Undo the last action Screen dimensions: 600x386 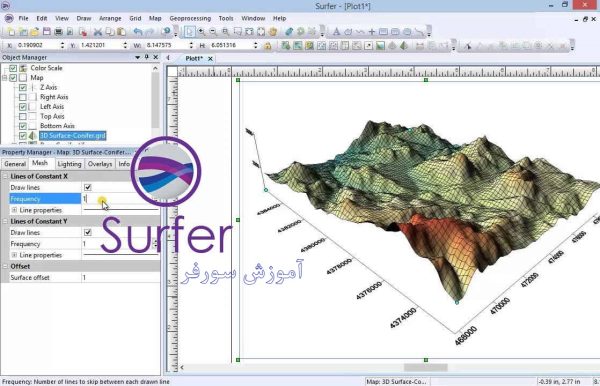click(x=138, y=32)
